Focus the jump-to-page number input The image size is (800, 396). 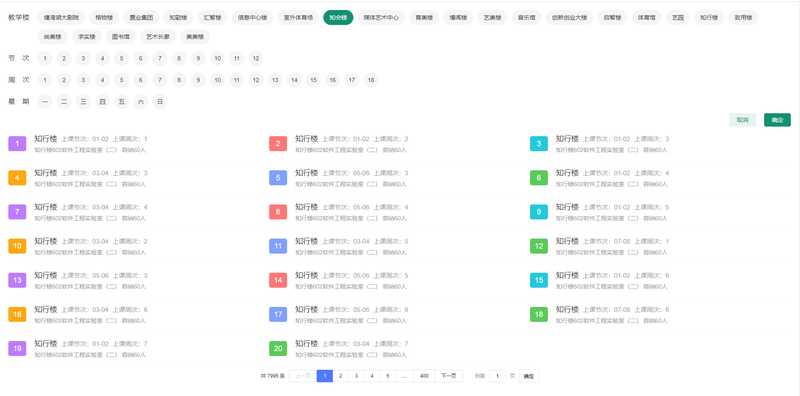[x=497, y=376]
